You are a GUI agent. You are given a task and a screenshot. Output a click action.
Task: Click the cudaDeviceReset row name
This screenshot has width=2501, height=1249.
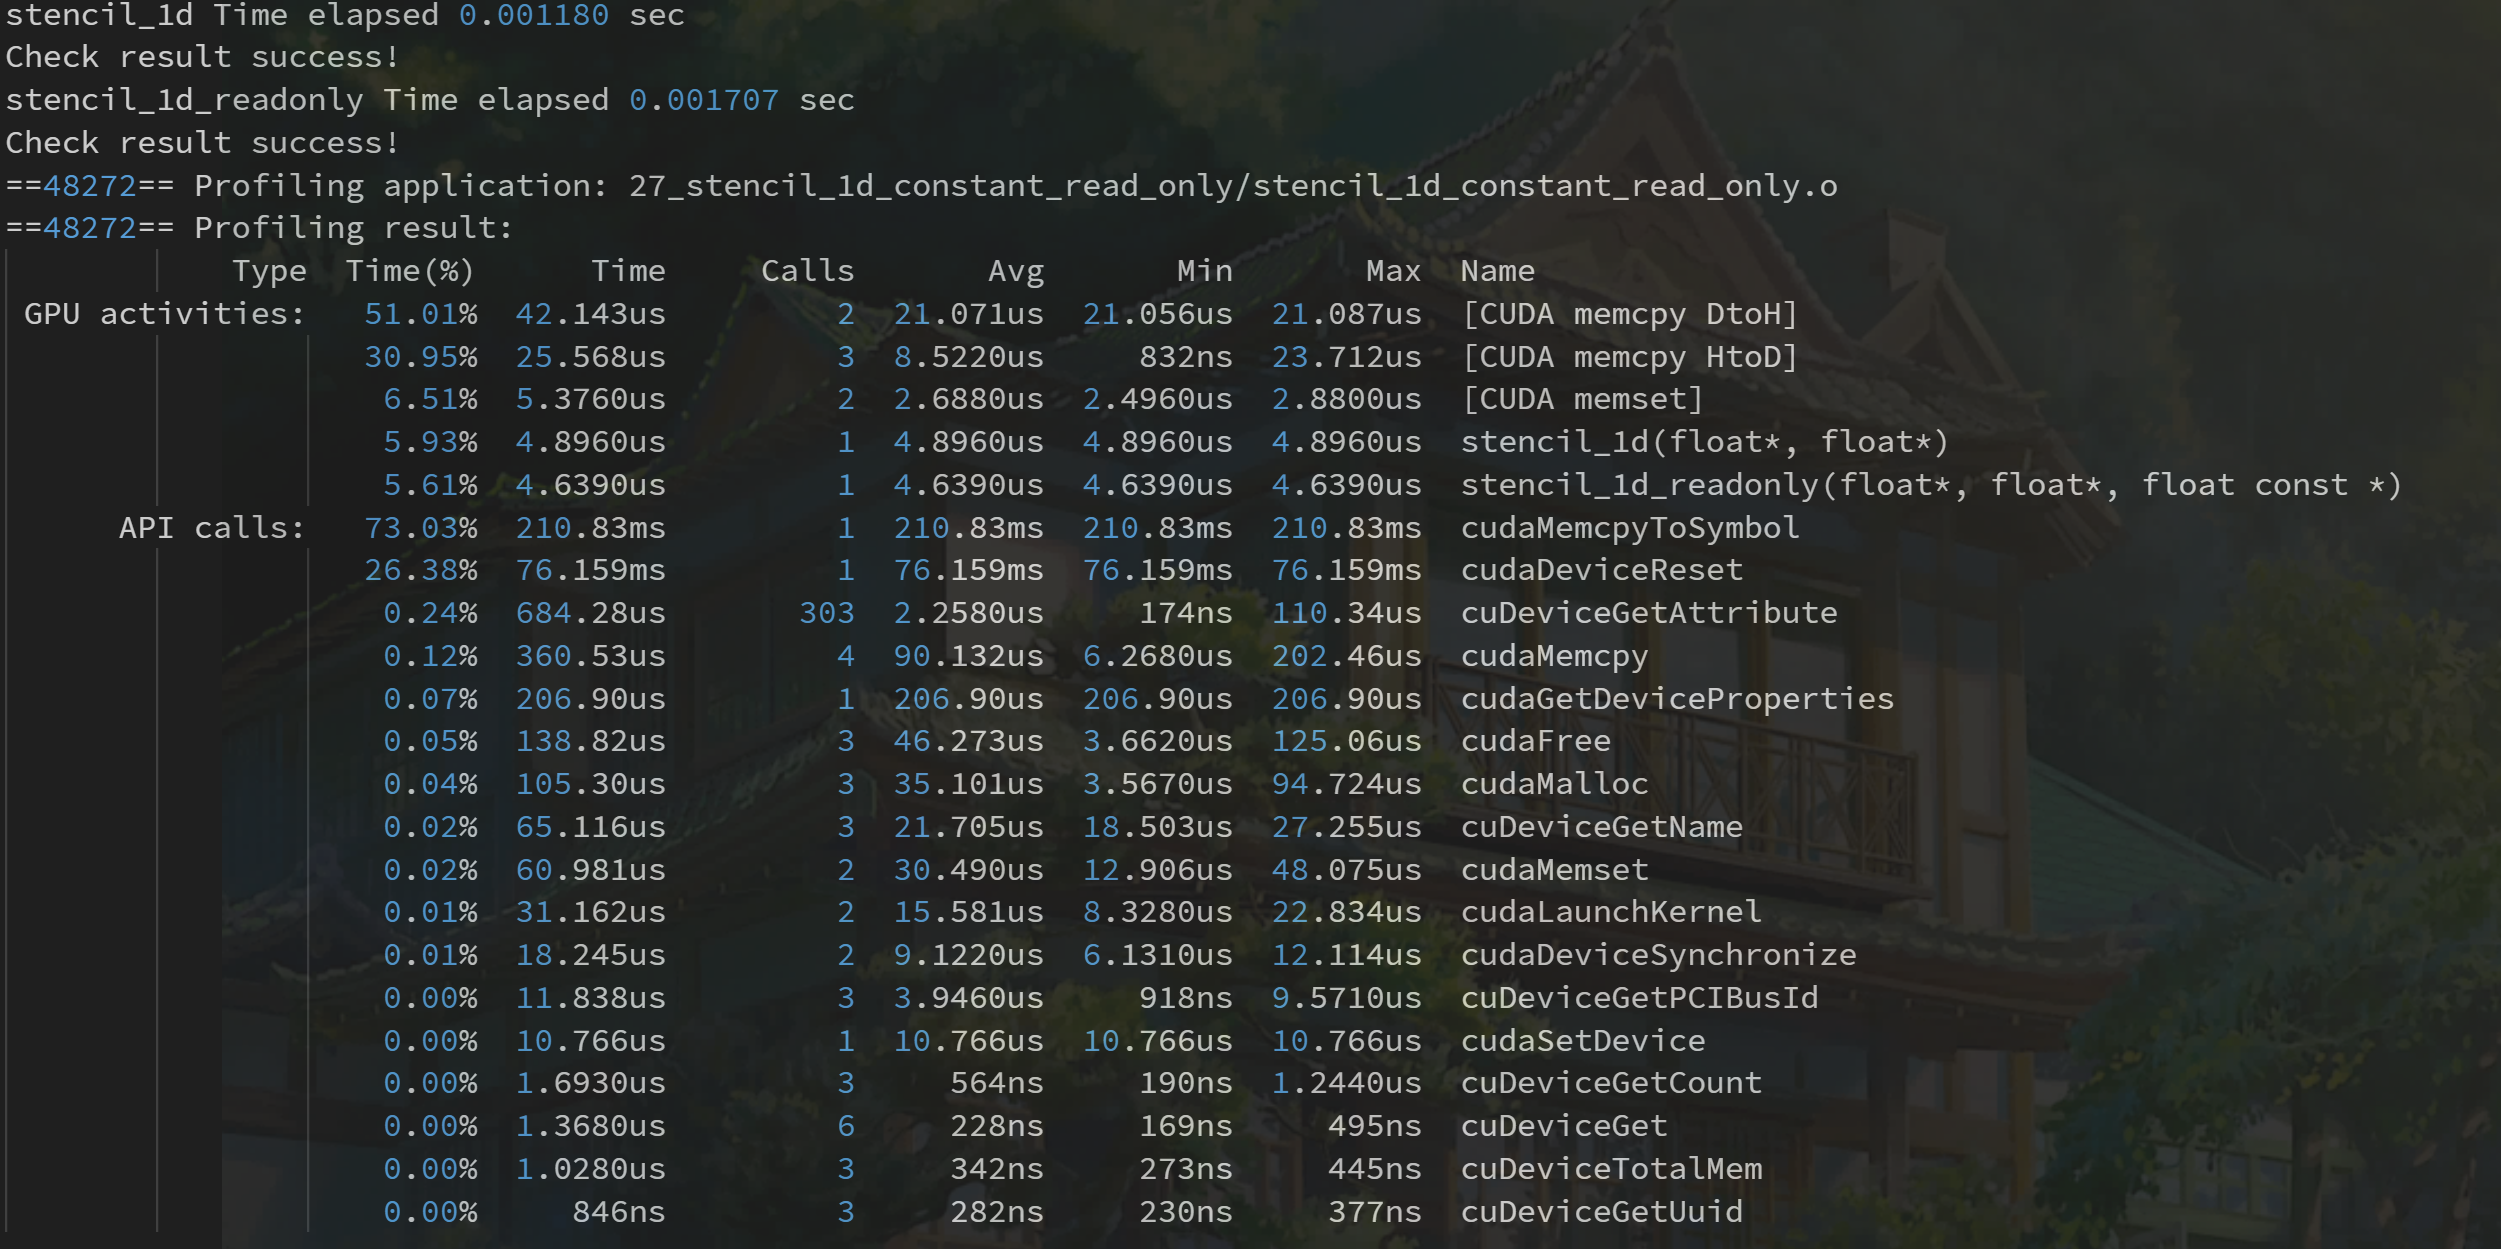tap(1601, 570)
